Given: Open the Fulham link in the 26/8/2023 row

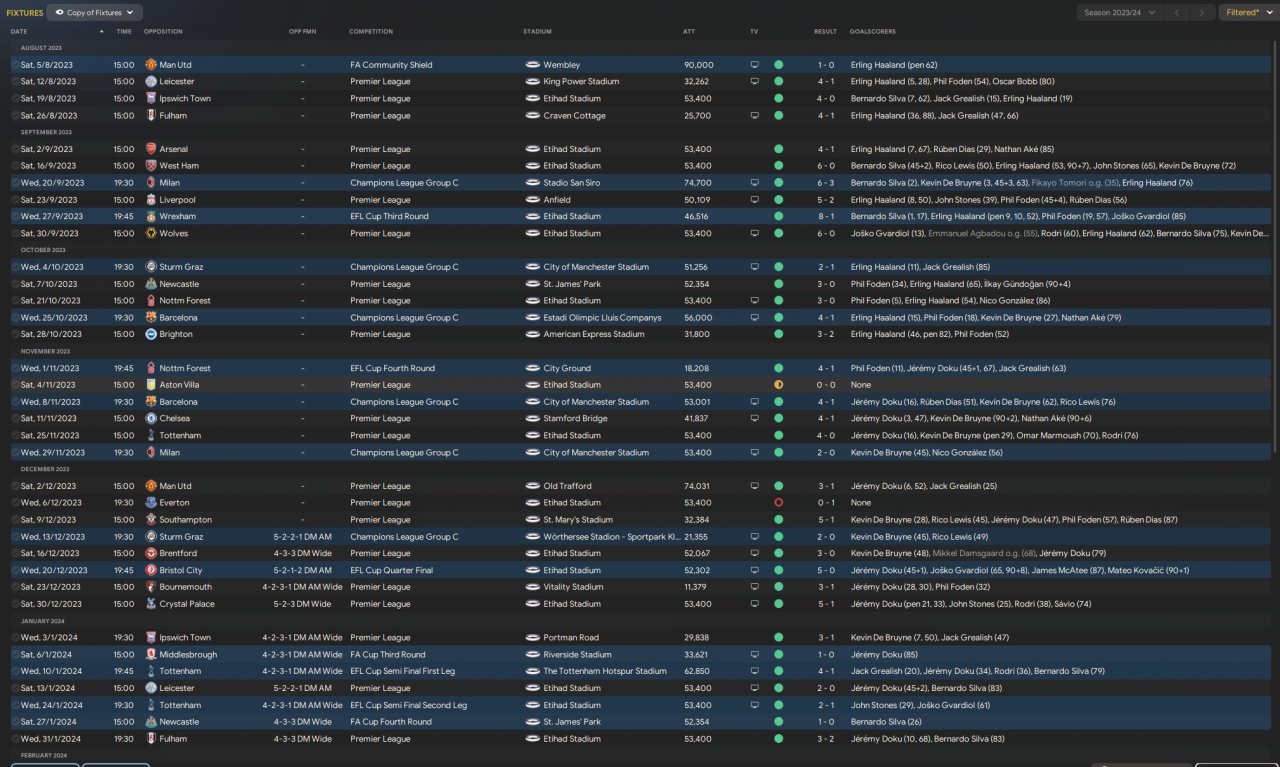Looking at the screenshot, I should tap(173, 116).
